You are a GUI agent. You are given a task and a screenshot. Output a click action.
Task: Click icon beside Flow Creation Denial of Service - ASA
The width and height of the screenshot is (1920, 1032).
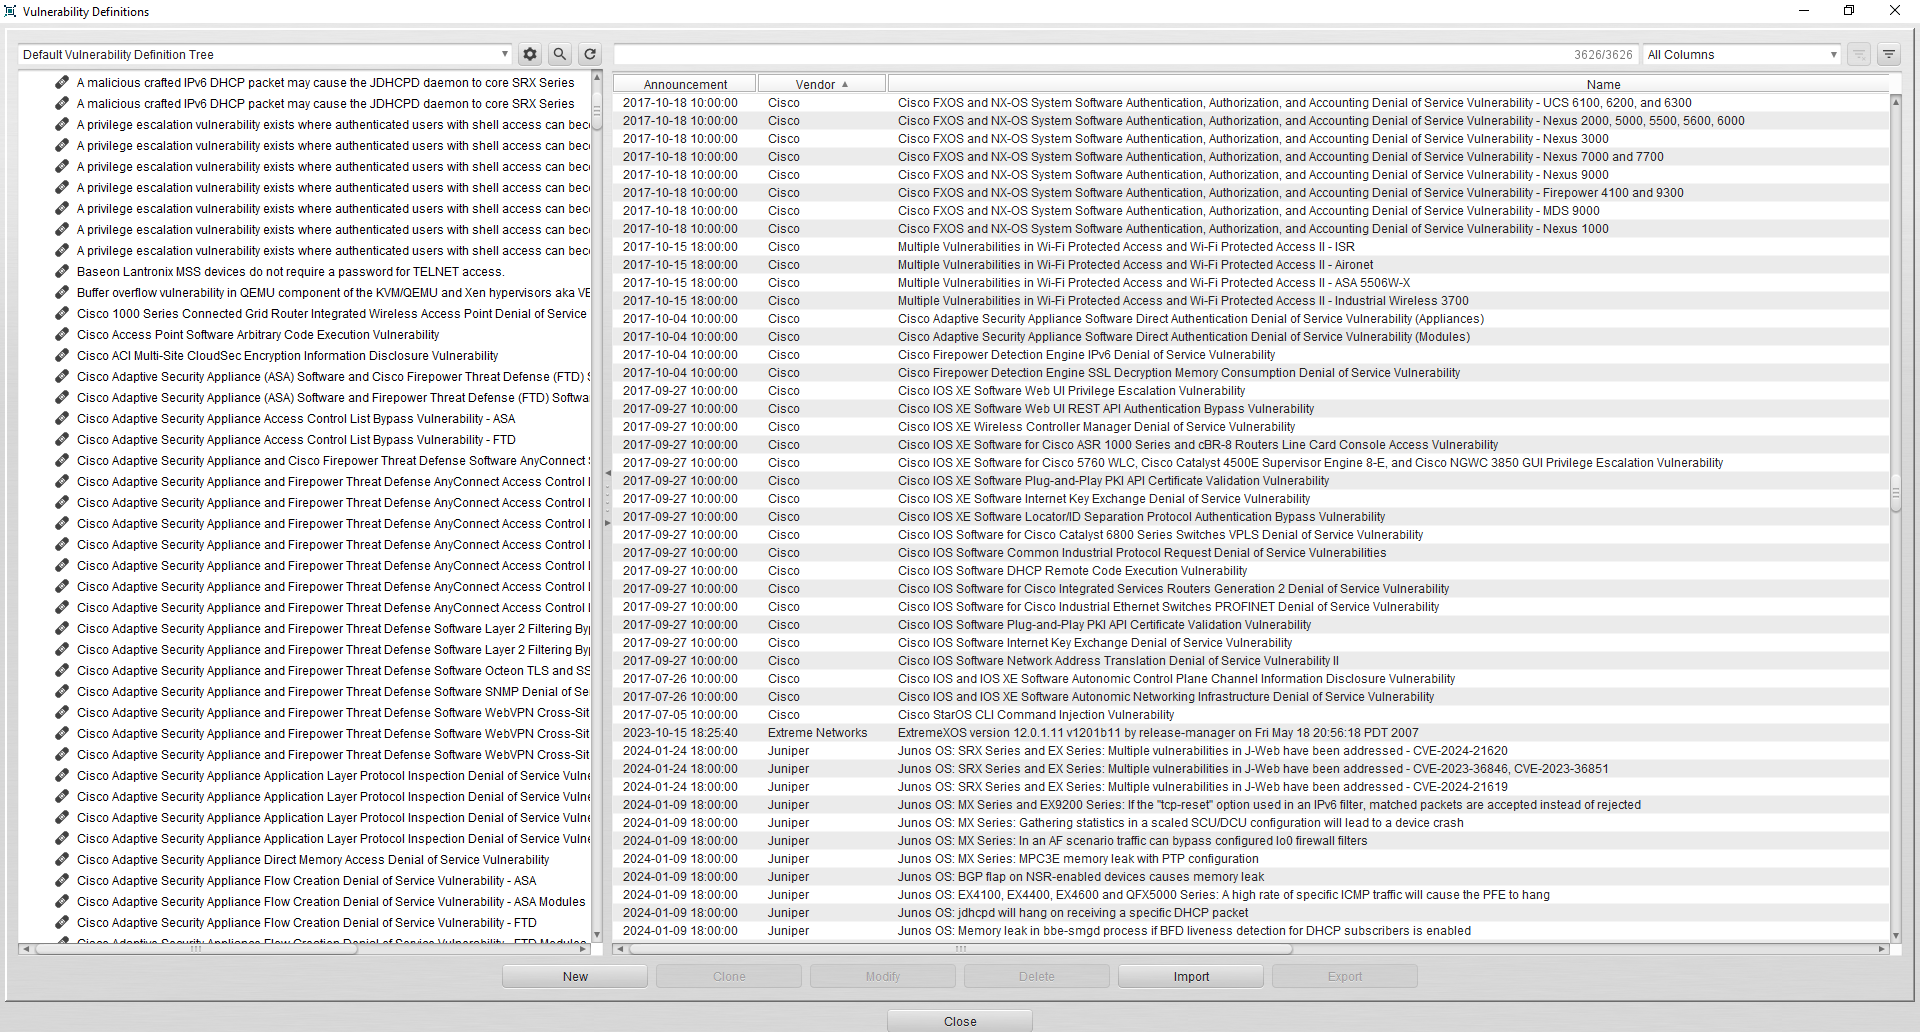coord(62,880)
